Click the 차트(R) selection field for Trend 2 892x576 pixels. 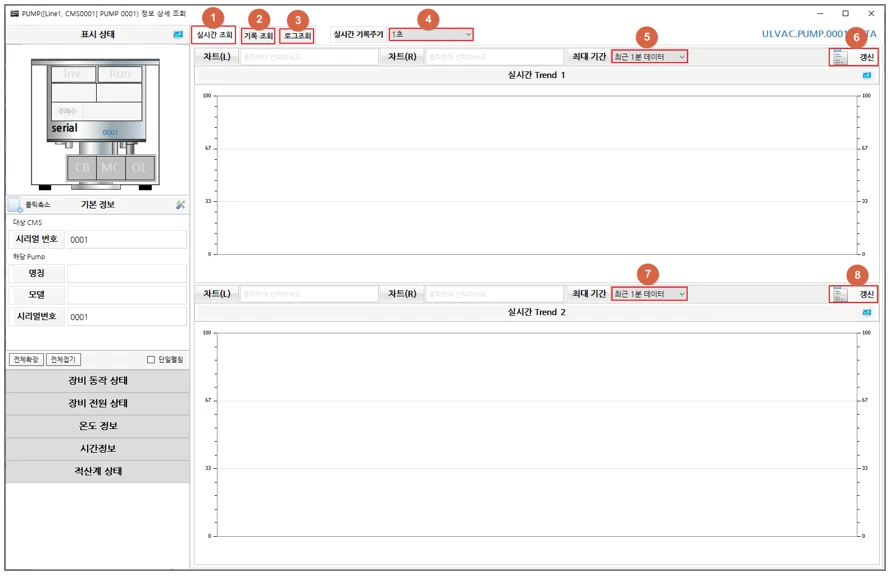tap(494, 294)
